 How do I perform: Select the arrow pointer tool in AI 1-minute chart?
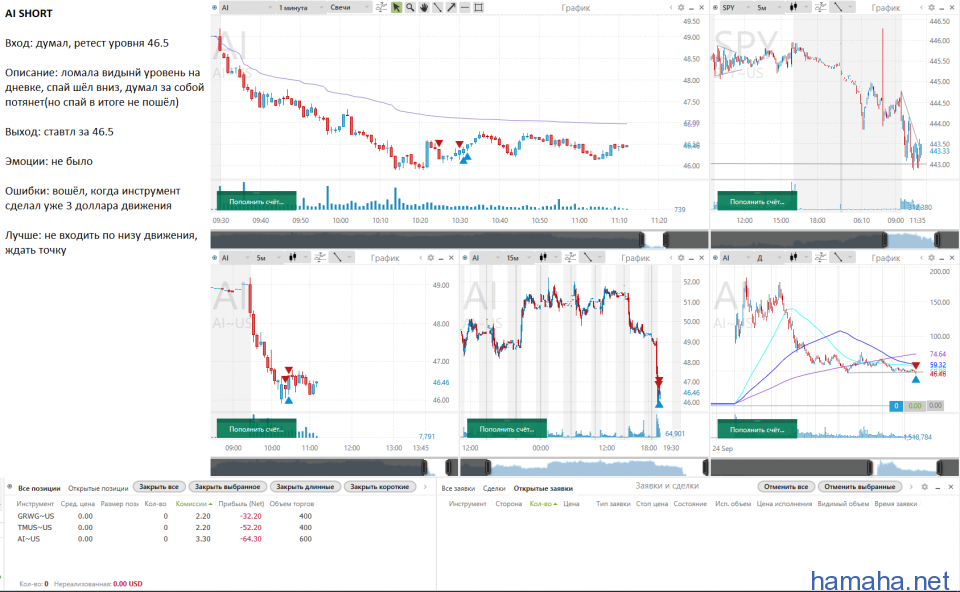tap(396, 7)
